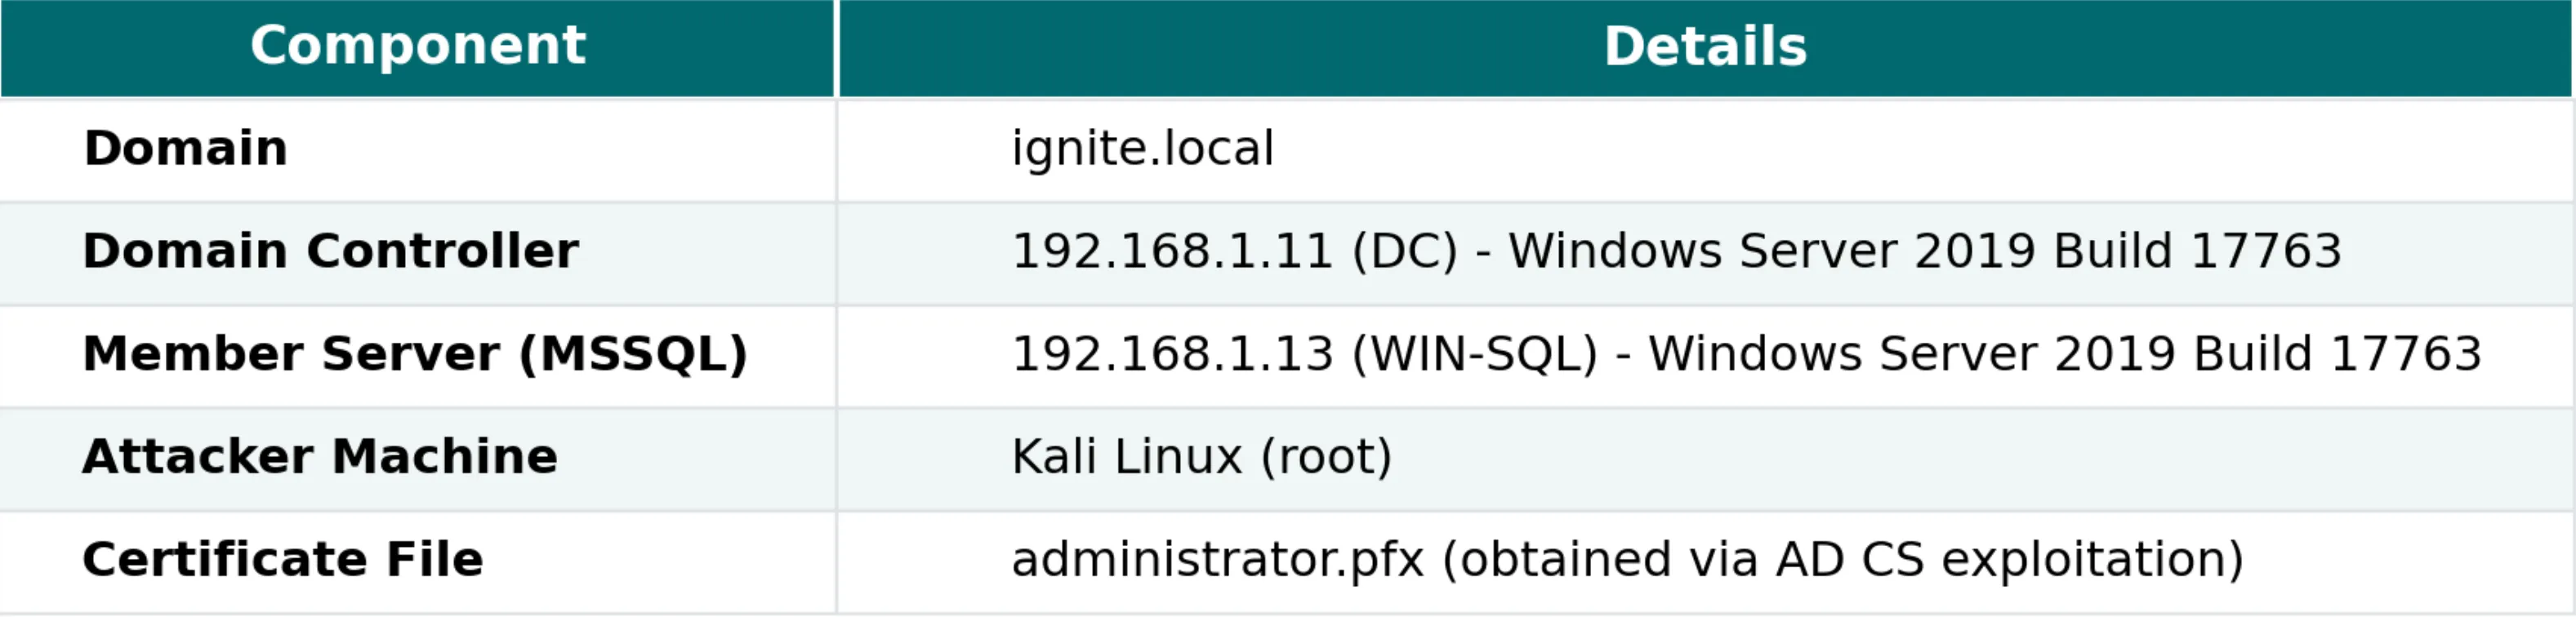Screen dimensions: 2576x617
Task: Click the Kali Linux (root) cell
Action: click(1201, 457)
